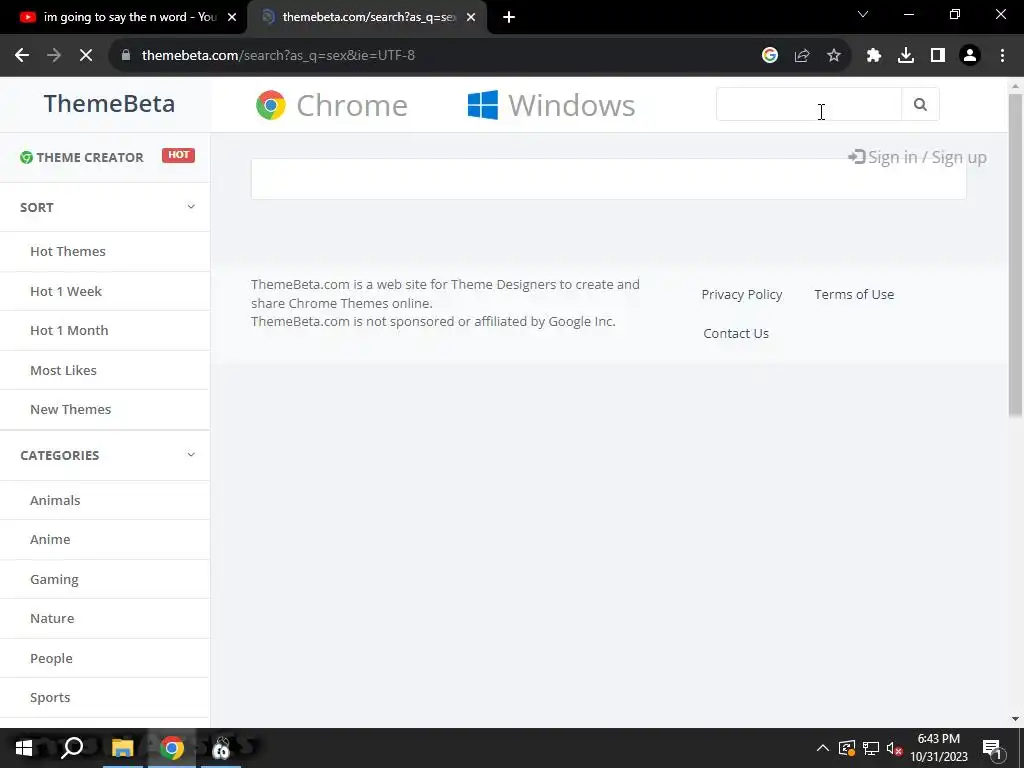1024x768 pixels.
Task: Open the THEME CREATOR link
Action: [x=90, y=157]
